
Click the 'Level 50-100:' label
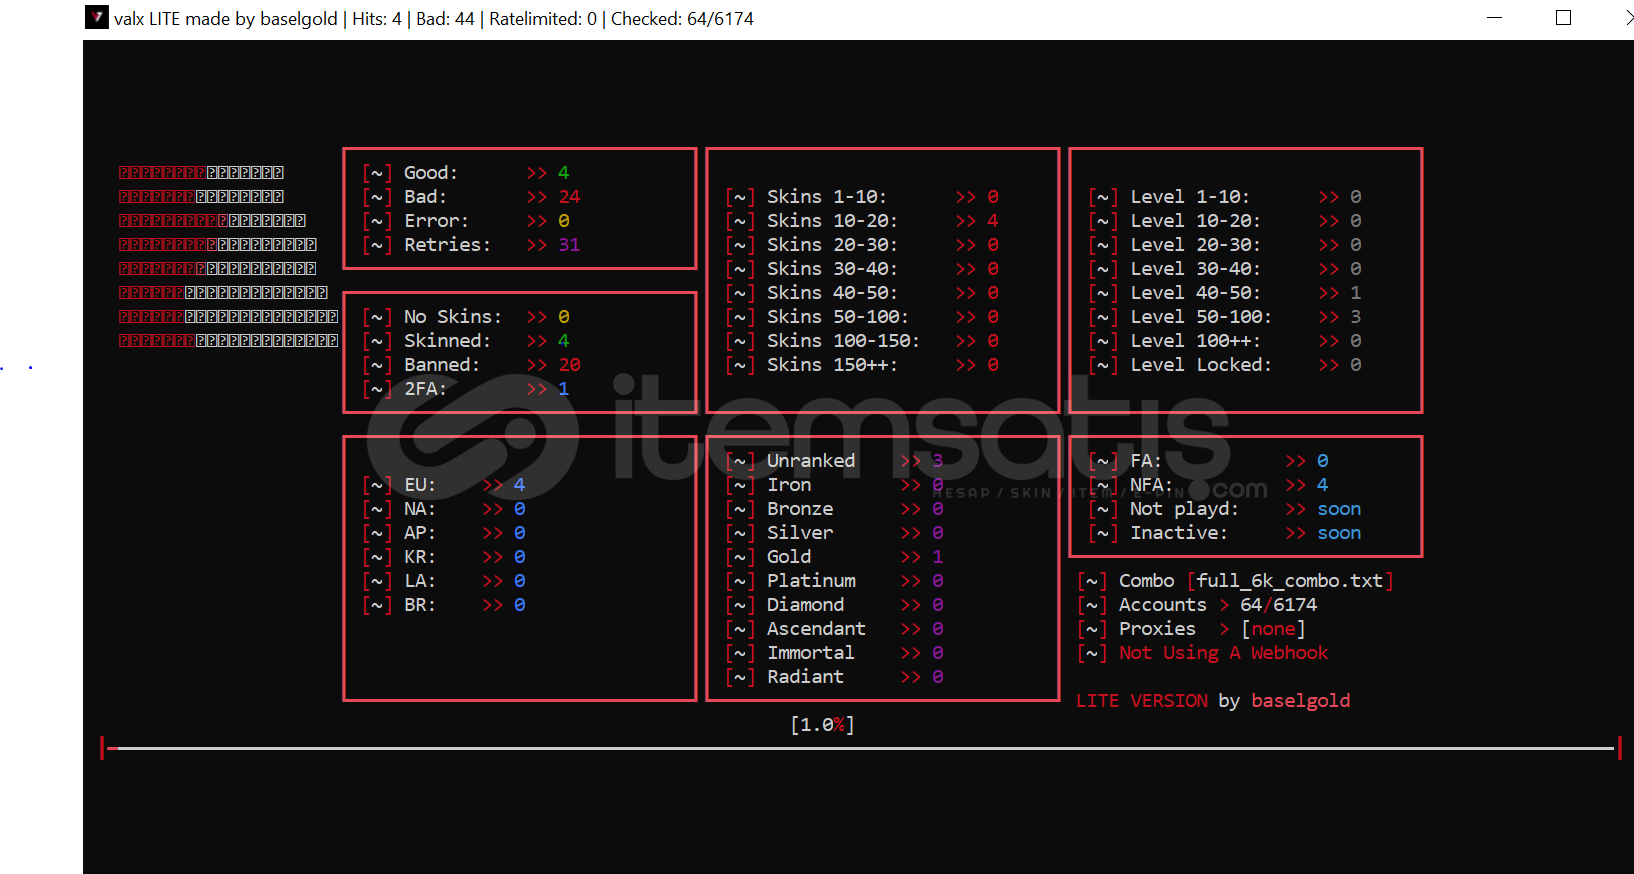click(x=1201, y=317)
